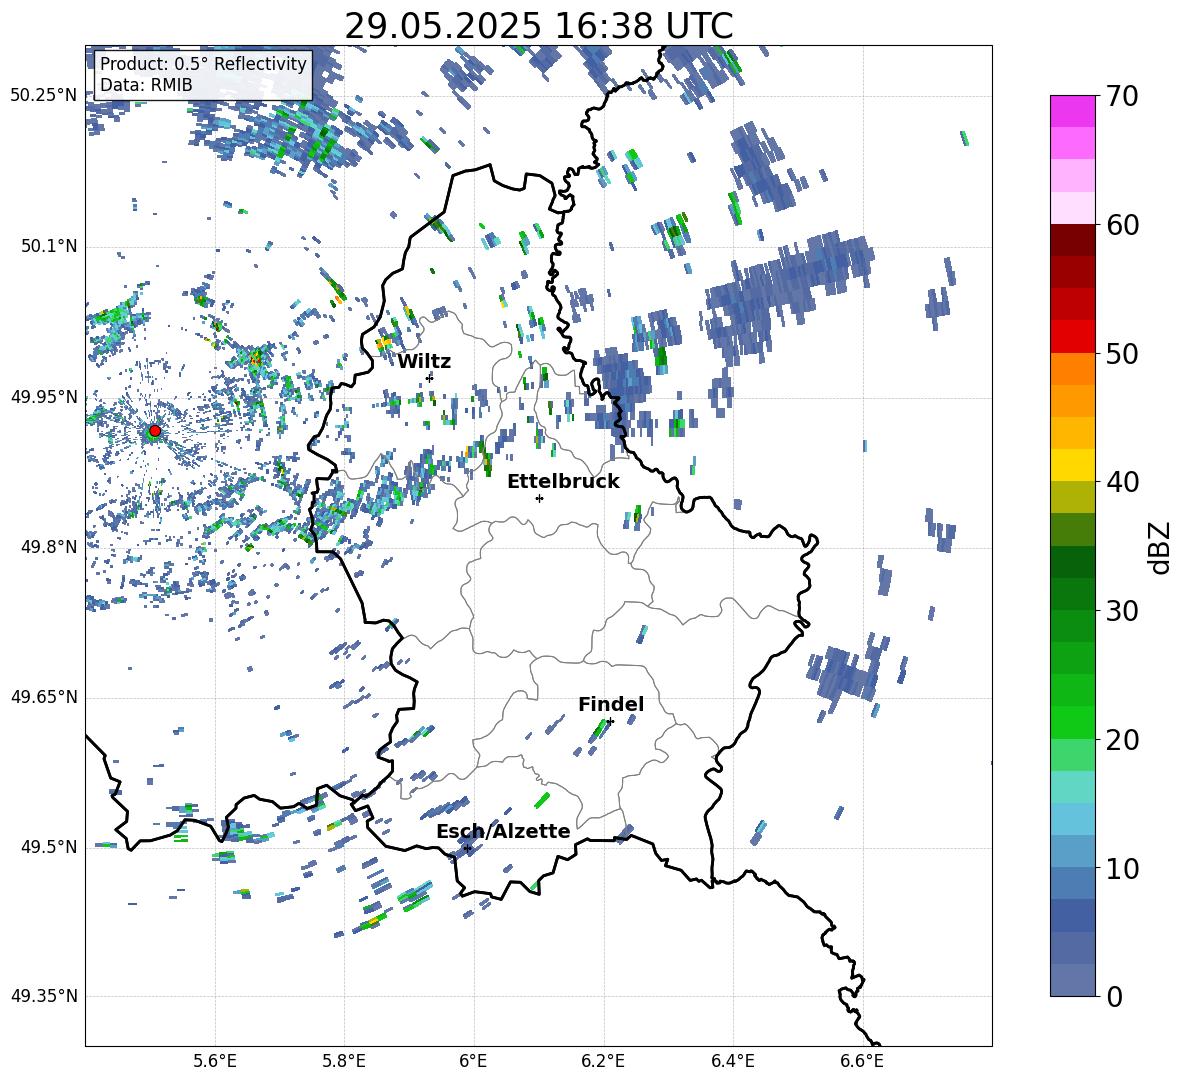Click the 49.35°N latitude label

point(44,996)
